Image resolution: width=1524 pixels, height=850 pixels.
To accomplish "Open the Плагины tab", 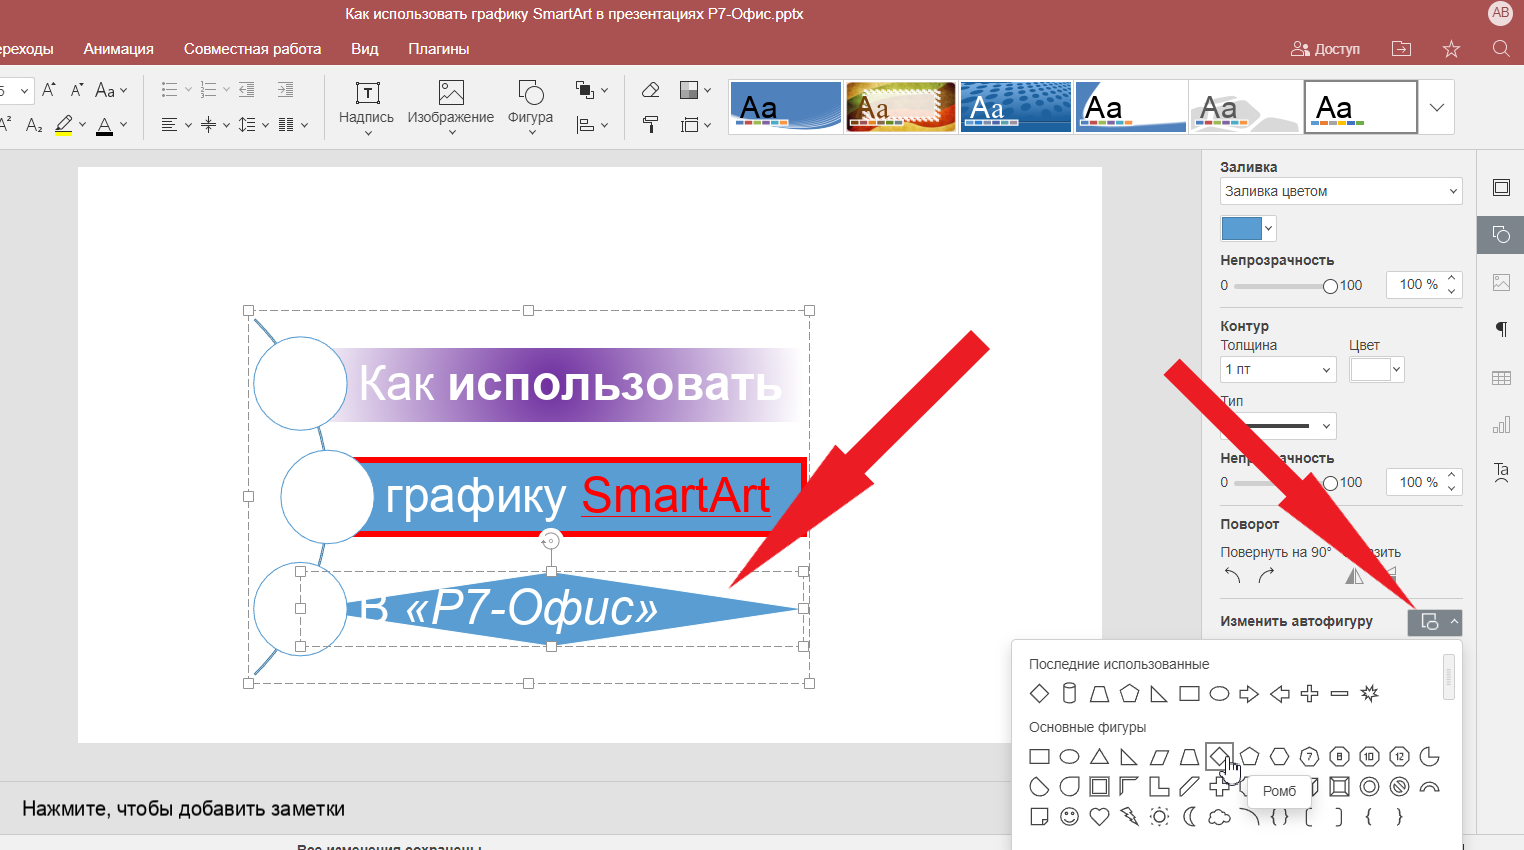I will (x=439, y=48).
